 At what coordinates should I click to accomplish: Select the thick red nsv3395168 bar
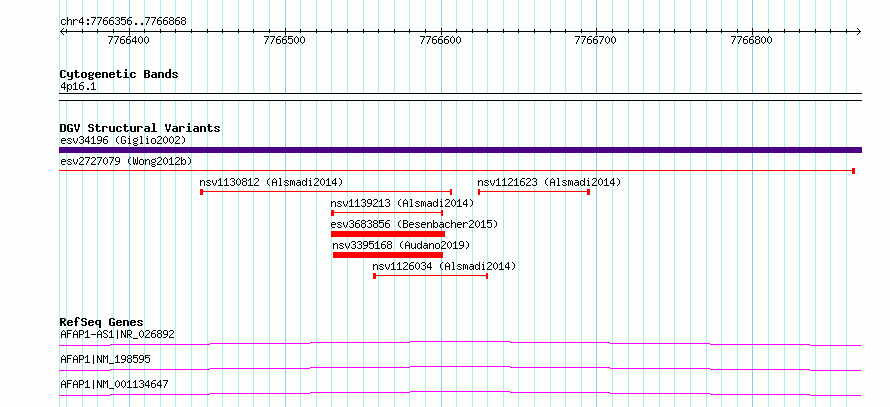(388, 255)
